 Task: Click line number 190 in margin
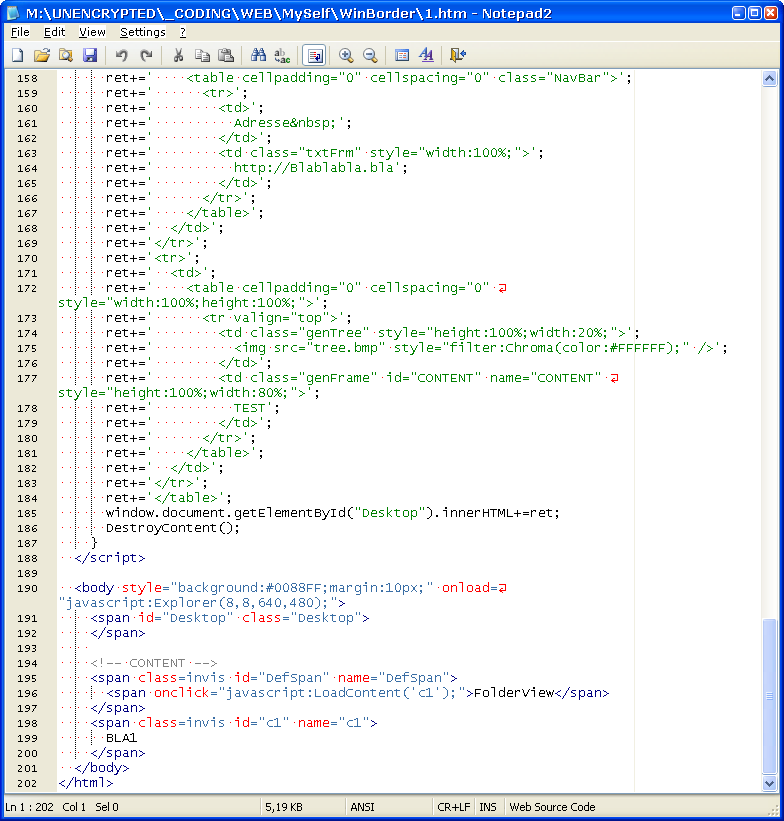click(x=27, y=589)
